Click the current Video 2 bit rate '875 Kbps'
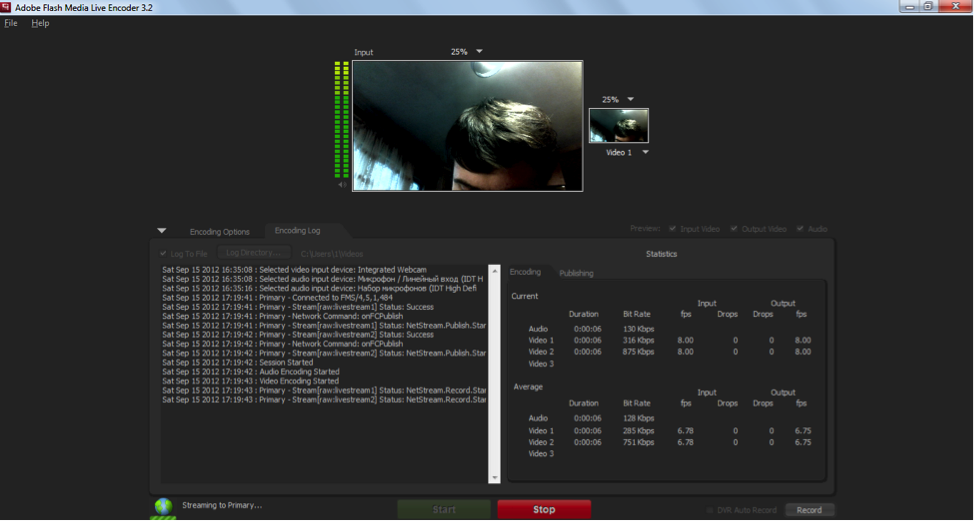Screen dimensions: 974x521 coord(639,351)
